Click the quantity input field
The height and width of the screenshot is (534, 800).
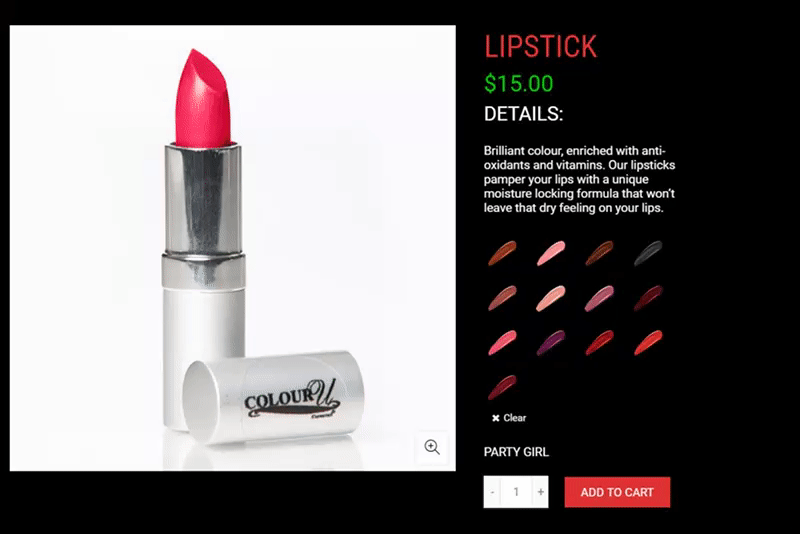coord(516,492)
